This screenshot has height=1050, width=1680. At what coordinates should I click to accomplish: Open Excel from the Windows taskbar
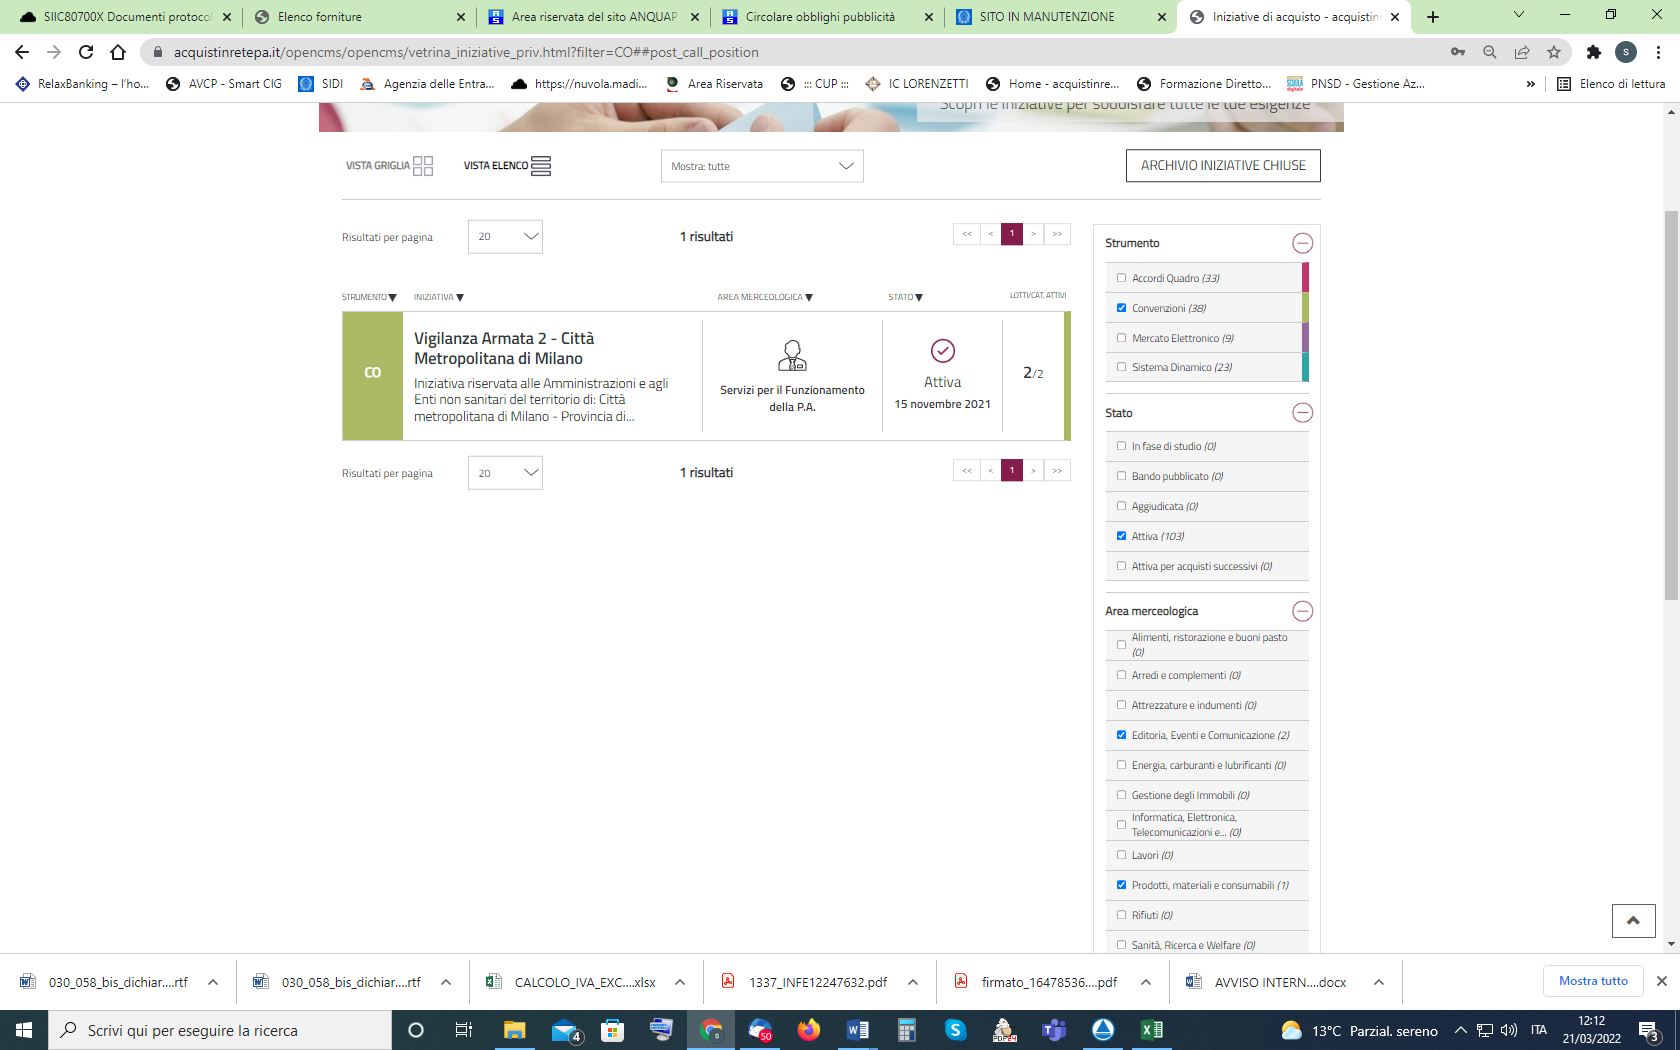pos(1151,1030)
